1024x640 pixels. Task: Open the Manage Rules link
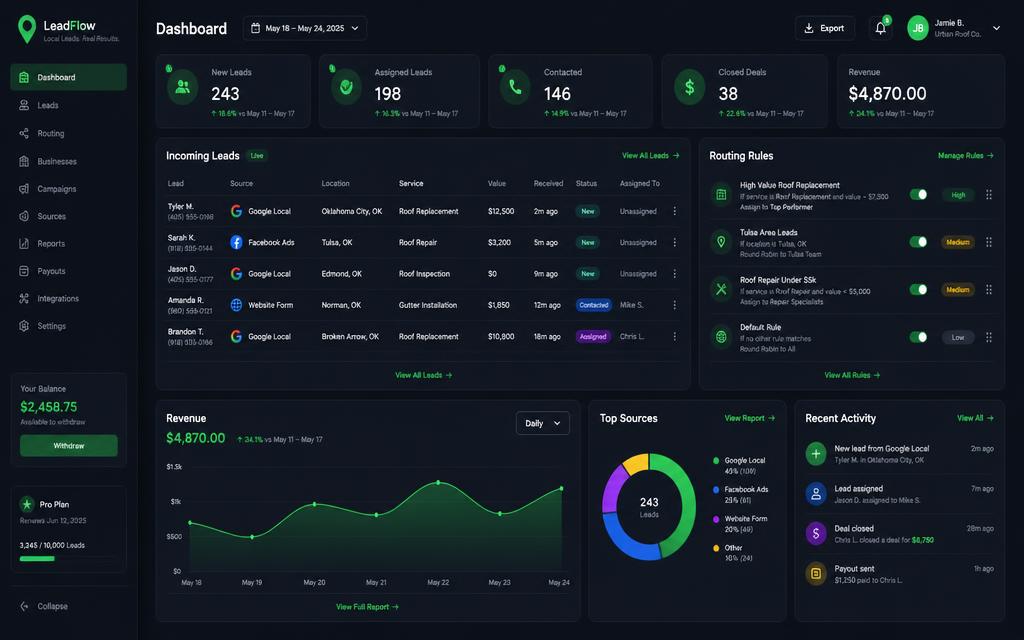[x=966, y=155]
